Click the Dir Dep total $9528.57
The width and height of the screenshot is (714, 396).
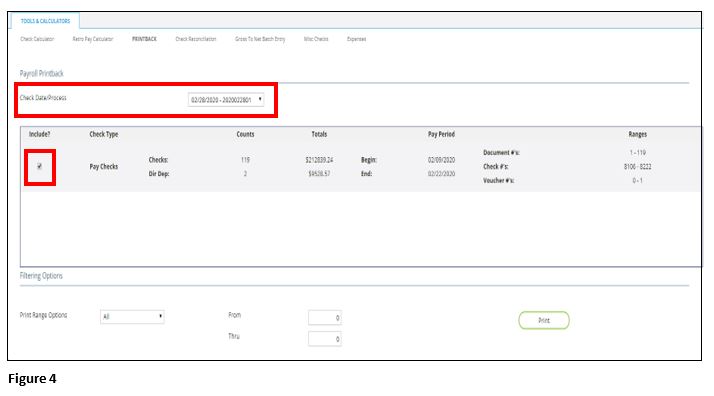click(x=319, y=174)
